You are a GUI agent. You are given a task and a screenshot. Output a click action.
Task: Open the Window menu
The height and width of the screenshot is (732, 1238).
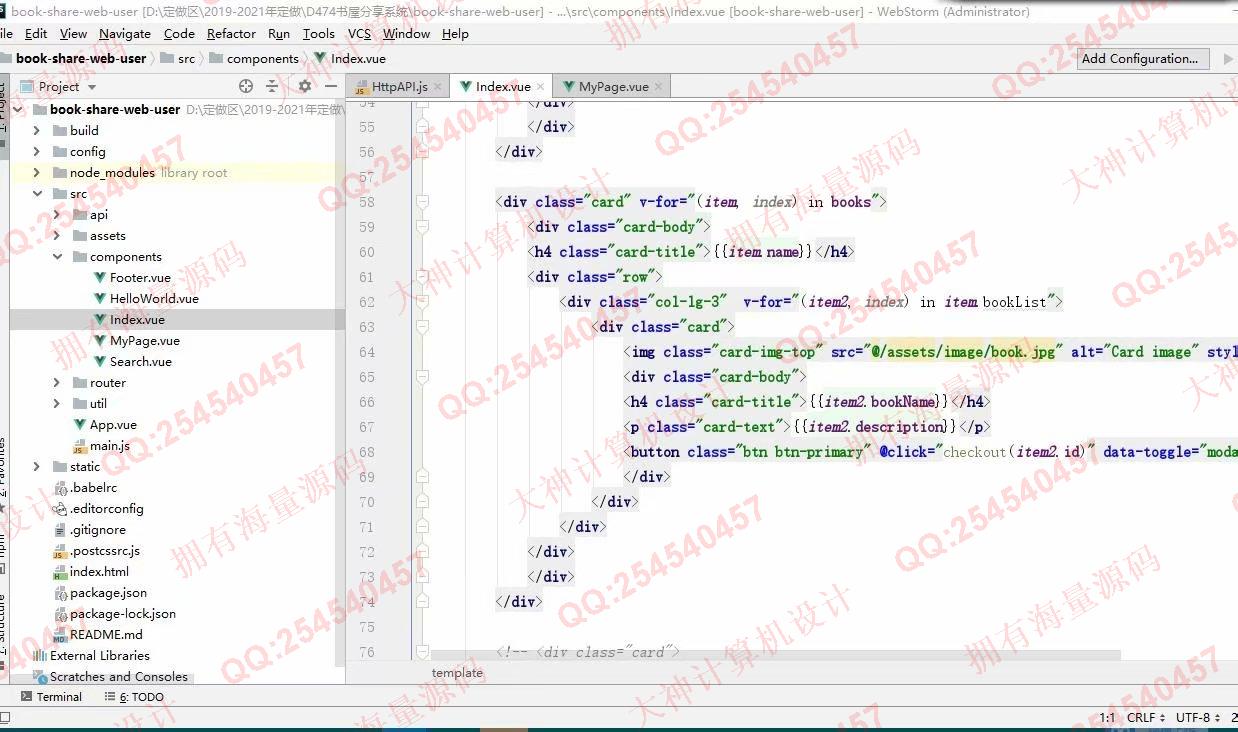click(x=406, y=33)
